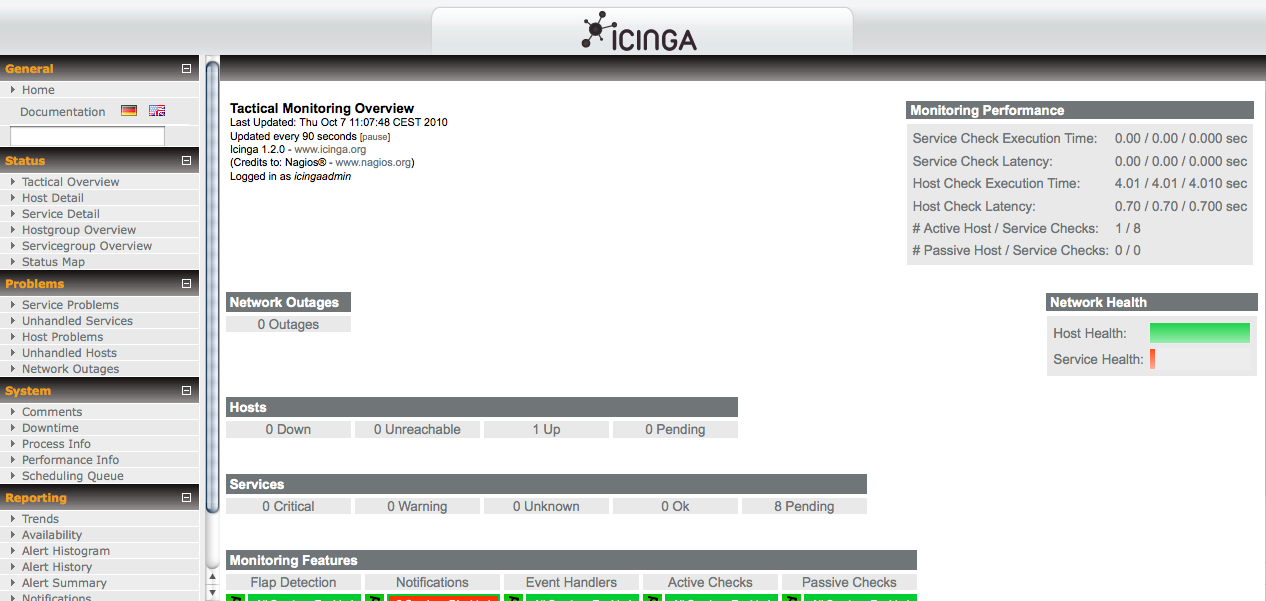Image resolution: width=1266 pixels, height=601 pixels.
Task: Click the Documentation link
Action: click(62, 112)
